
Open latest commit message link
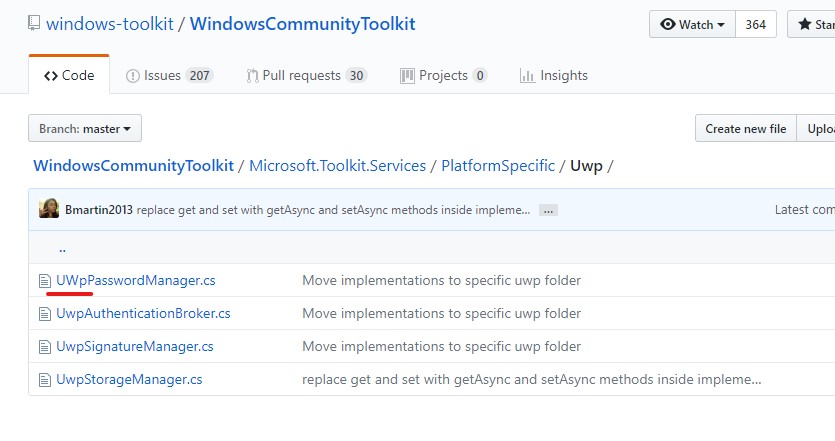(x=333, y=210)
